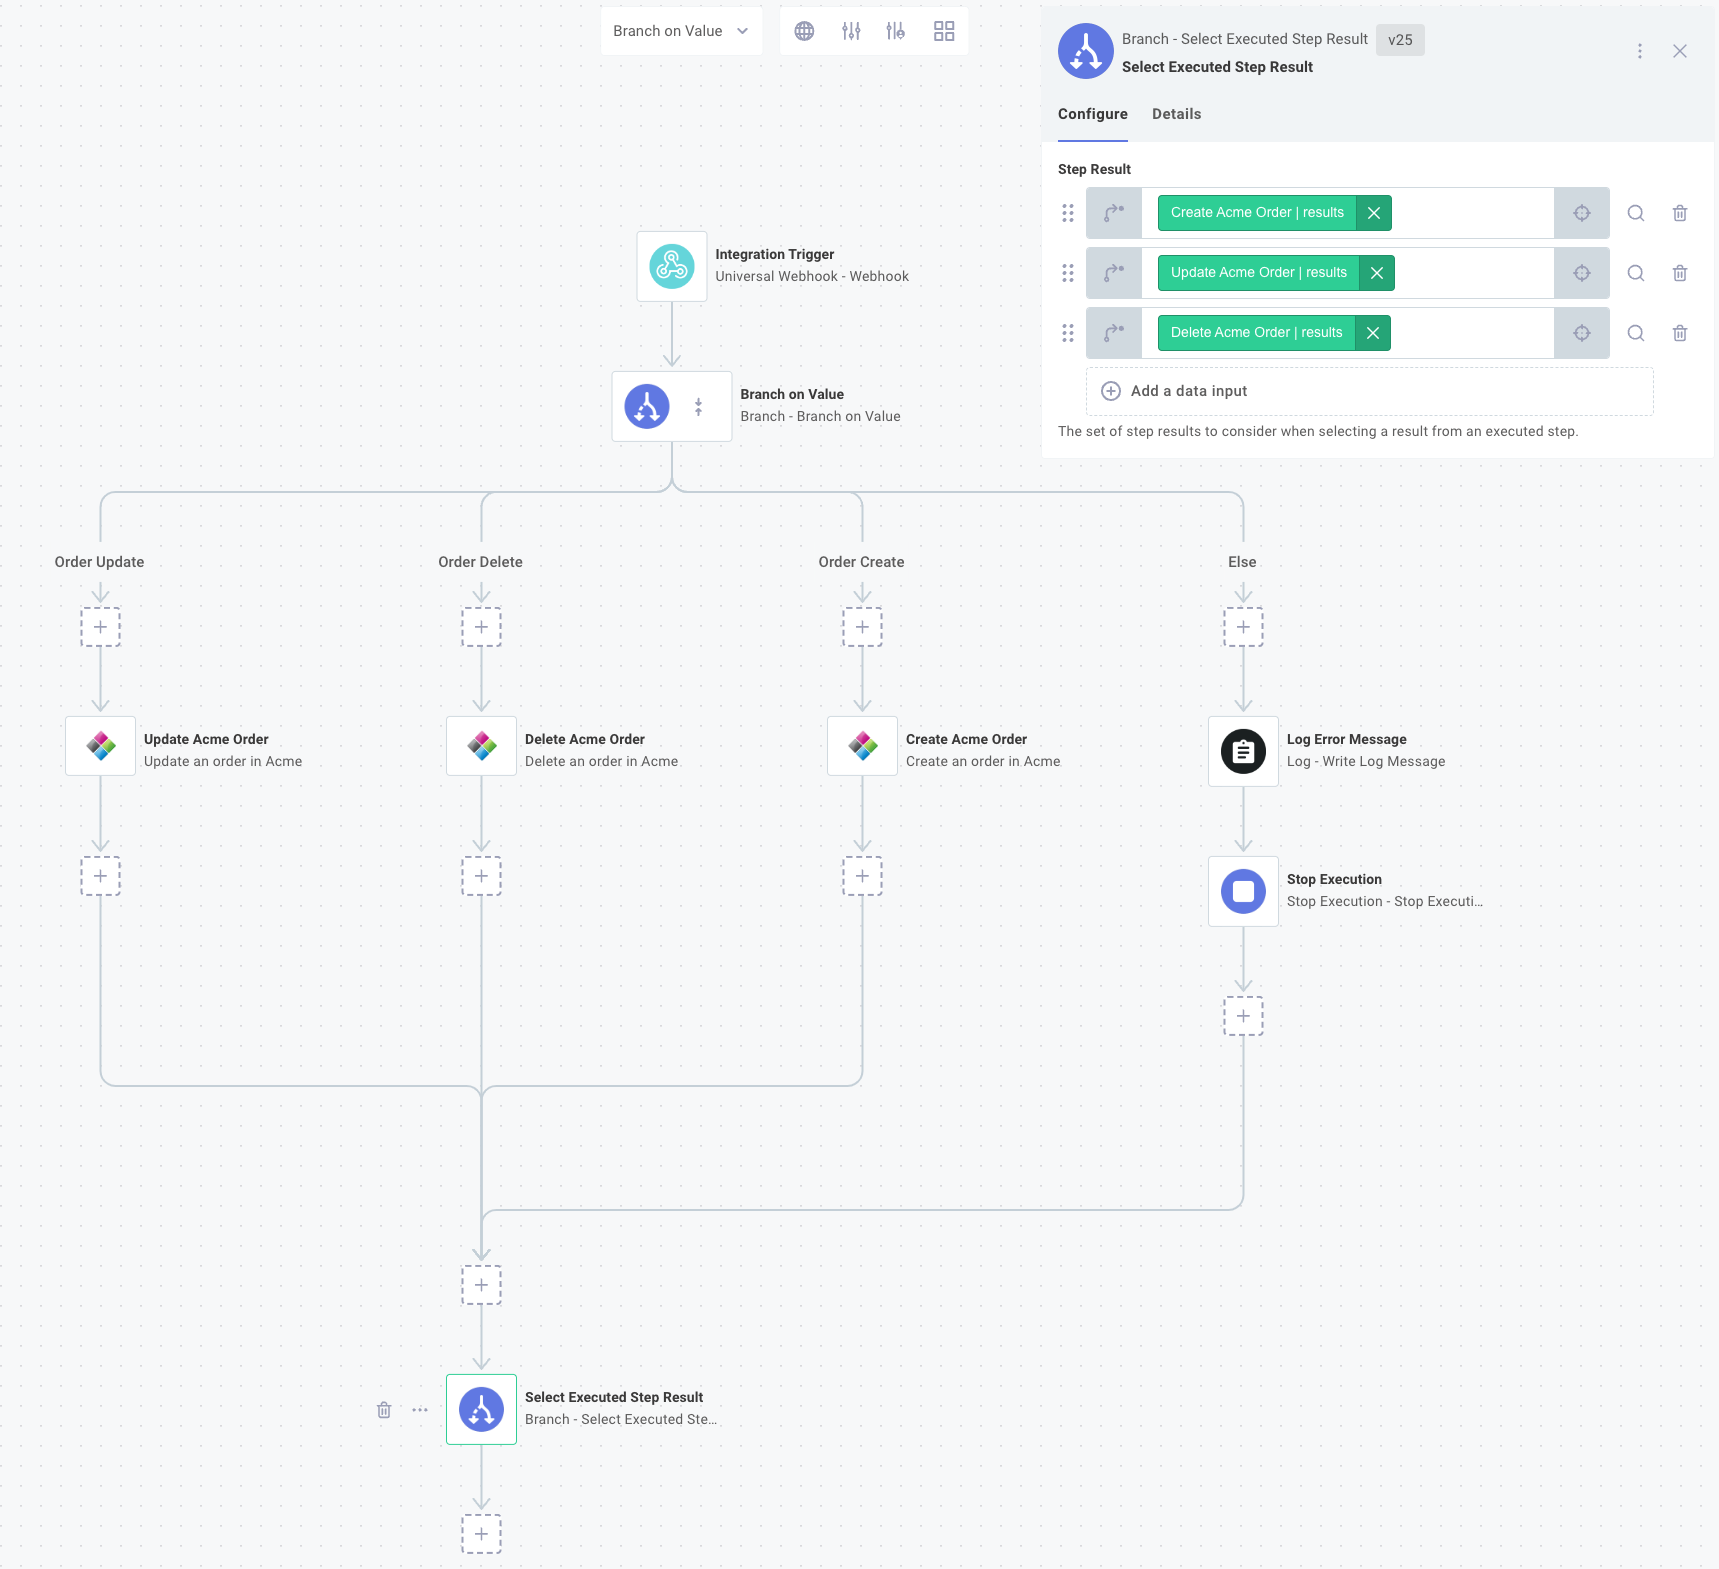
Task: Click the Log Error Message step icon
Action: point(1242,751)
